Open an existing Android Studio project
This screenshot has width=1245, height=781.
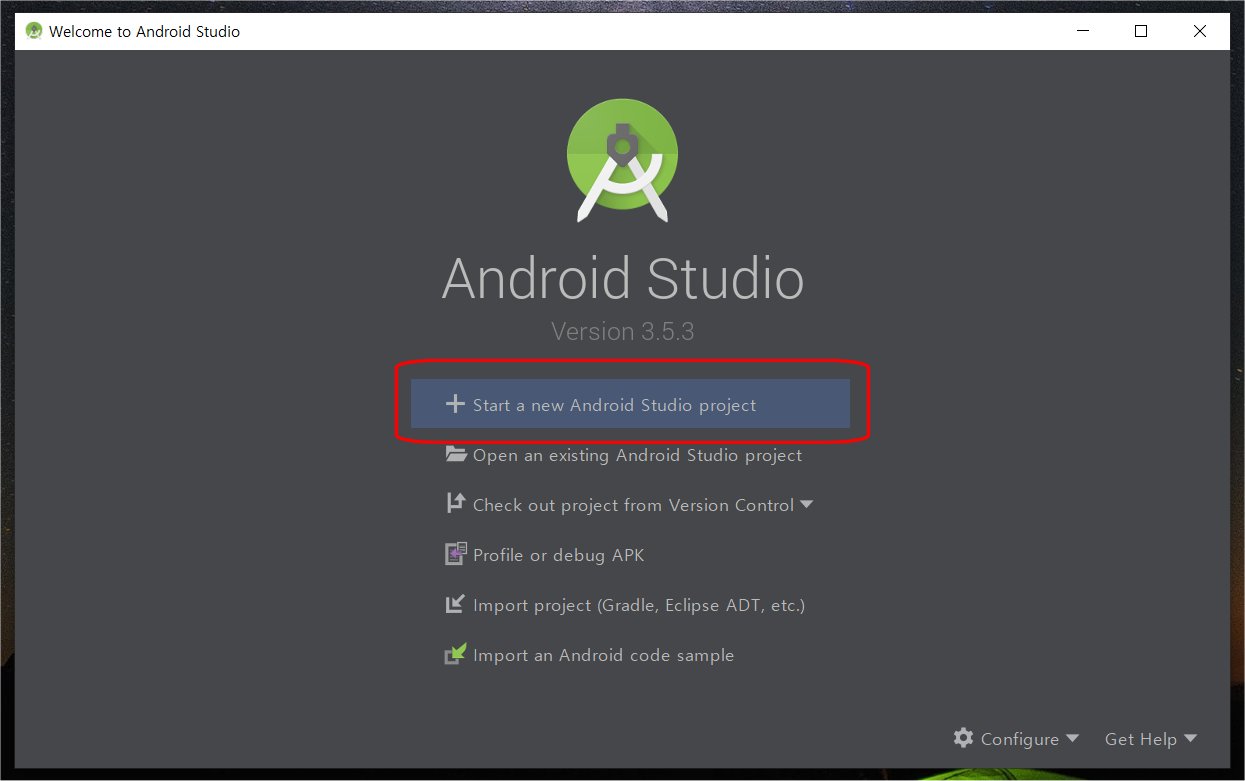tap(637, 455)
